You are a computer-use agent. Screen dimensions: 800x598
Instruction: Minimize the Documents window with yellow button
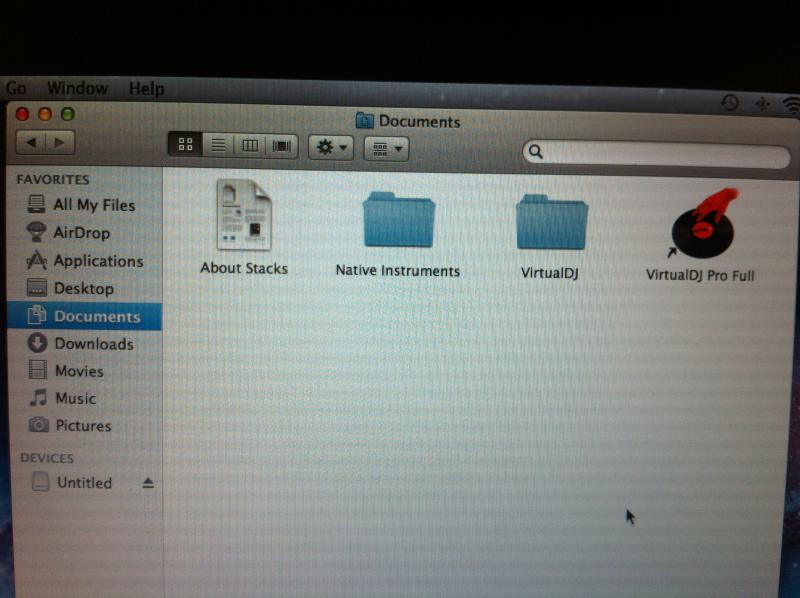click(45, 114)
